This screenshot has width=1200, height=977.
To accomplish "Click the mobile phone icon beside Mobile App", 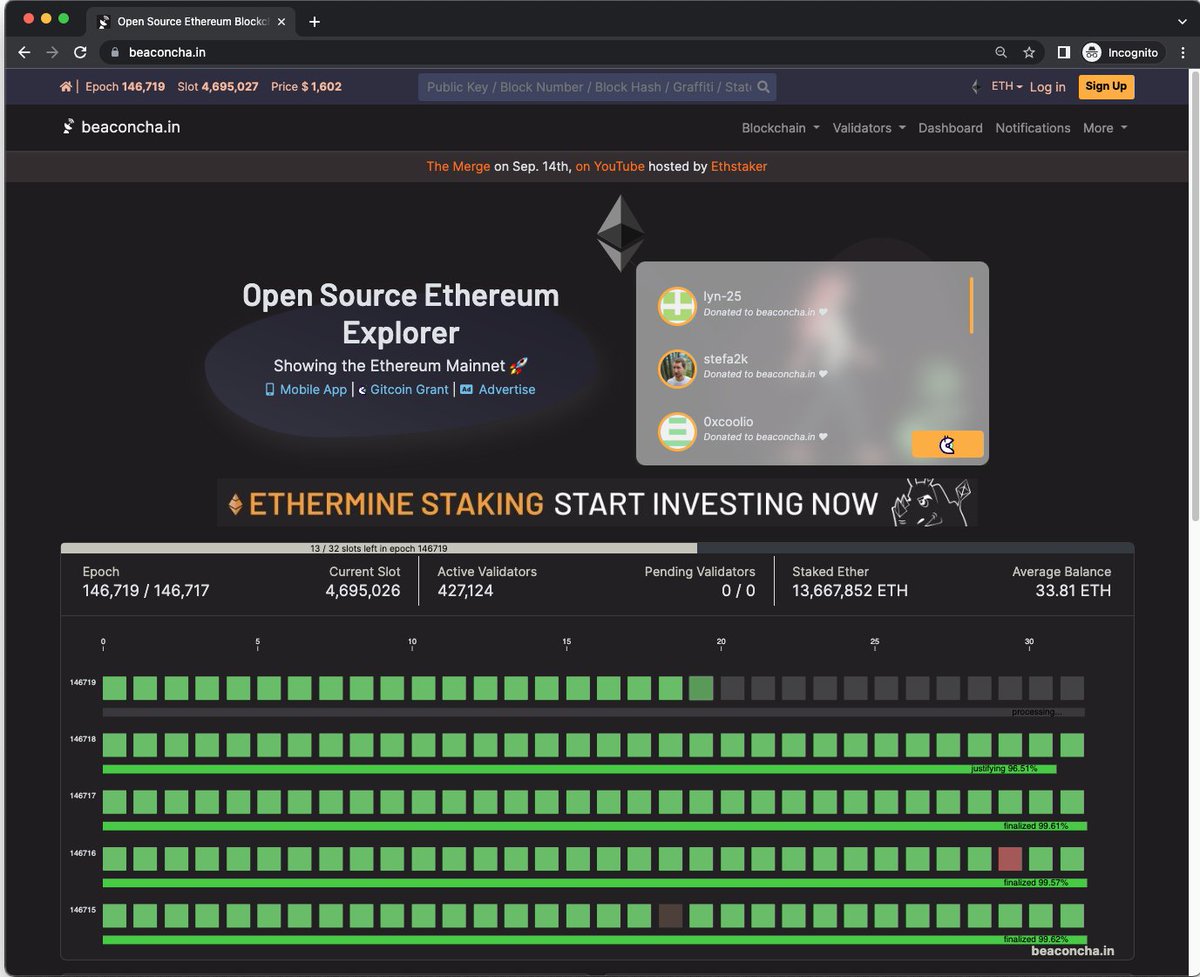I will (269, 389).
